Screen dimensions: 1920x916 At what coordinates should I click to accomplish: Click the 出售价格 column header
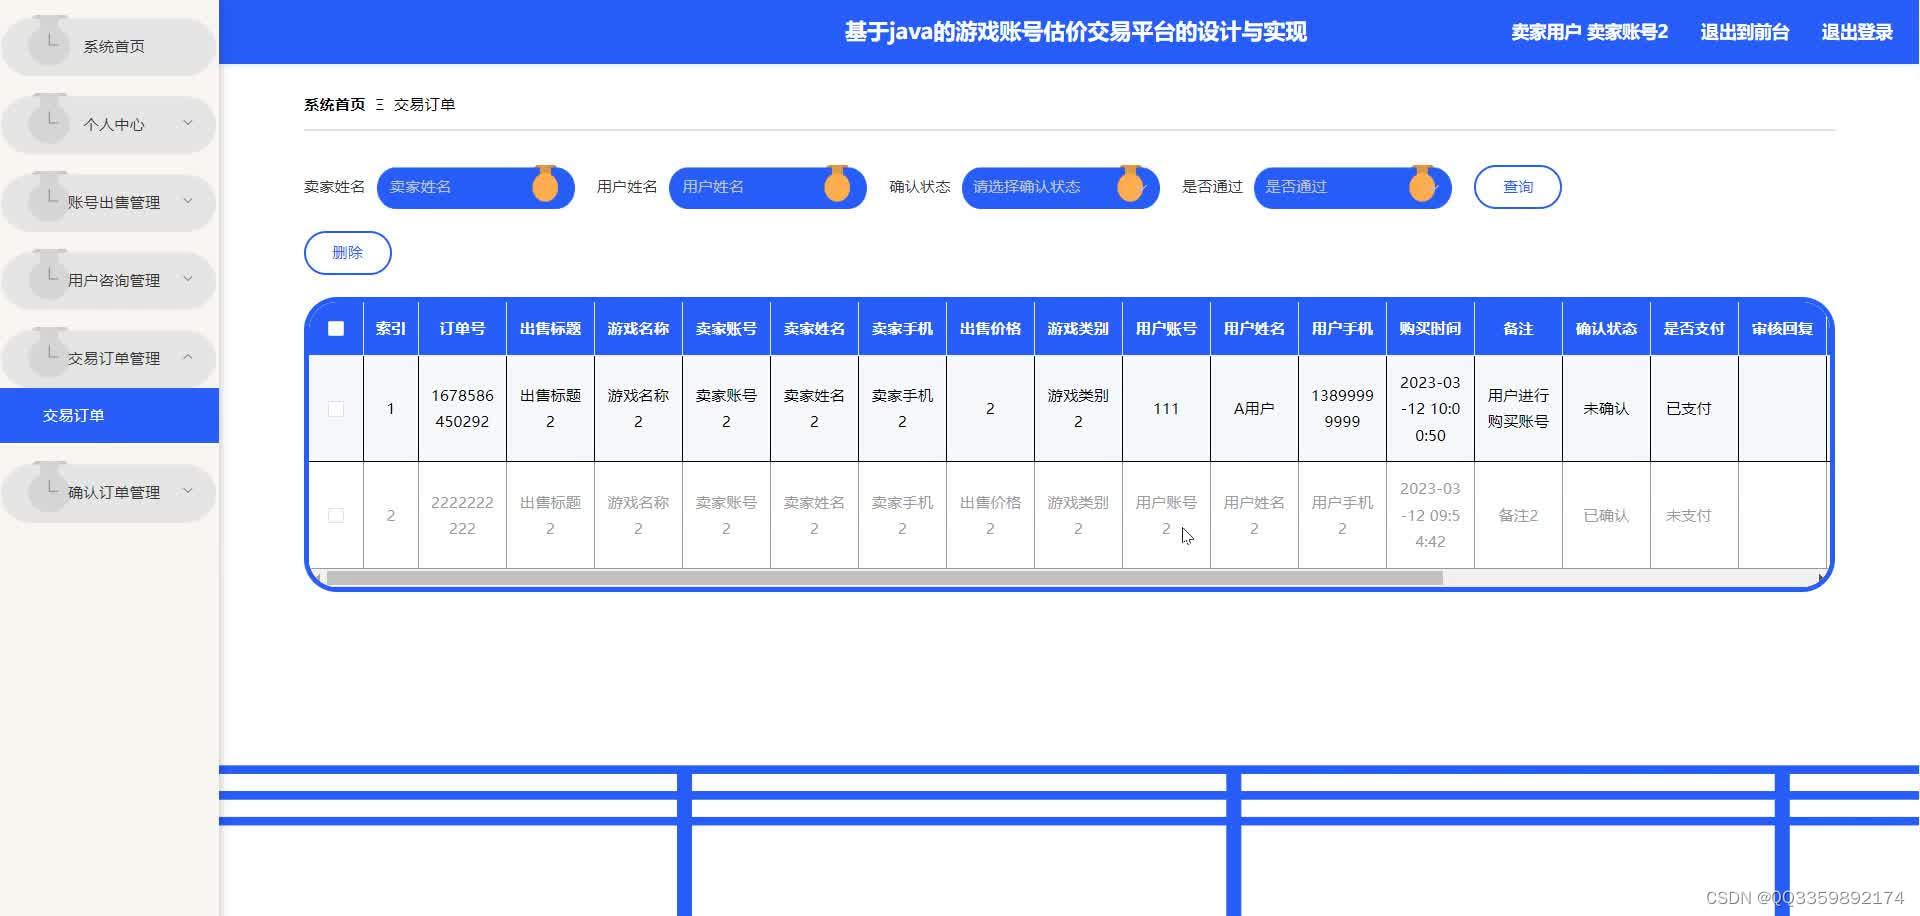click(990, 328)
